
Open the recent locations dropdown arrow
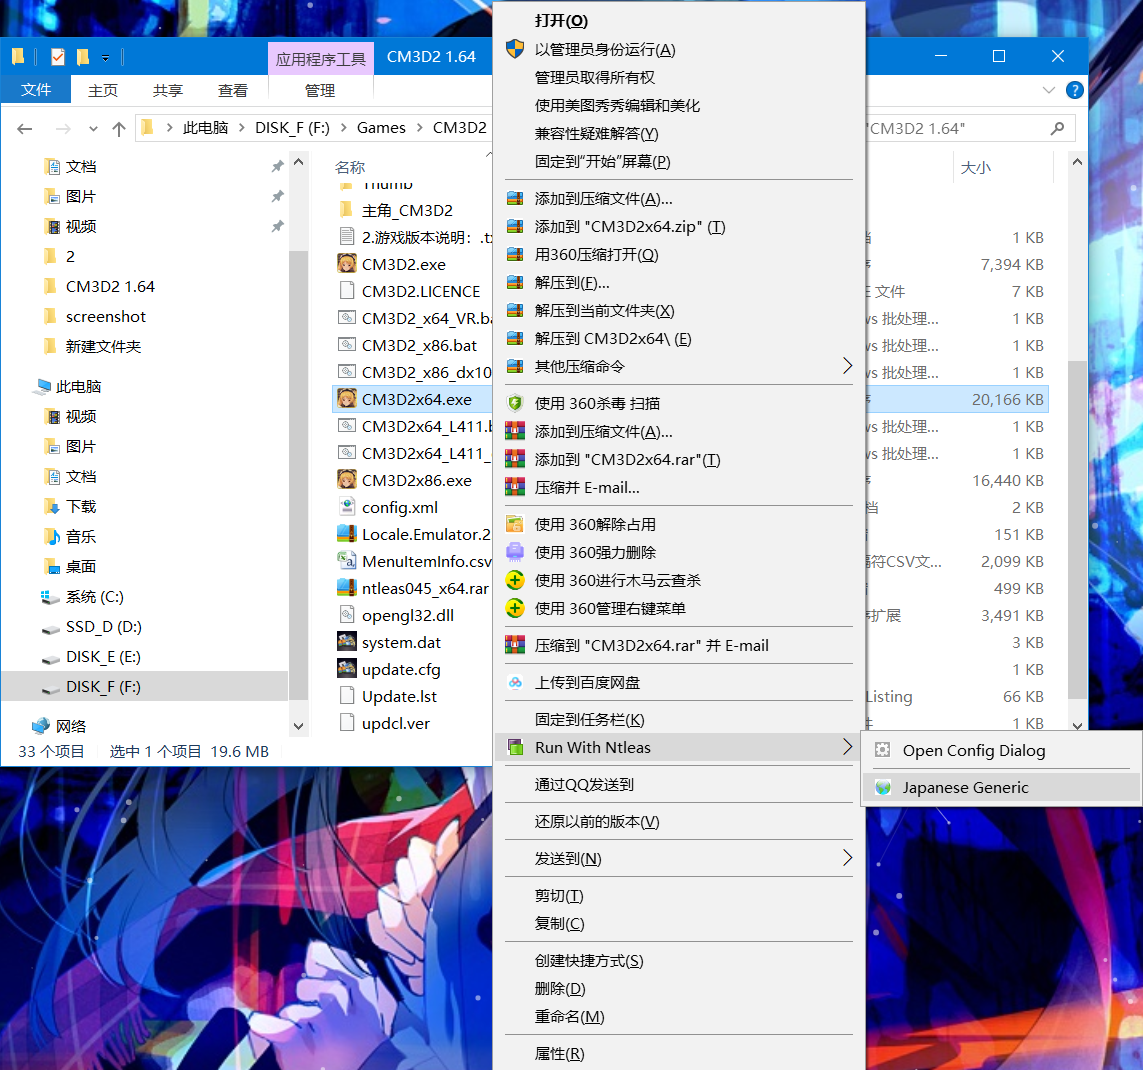point(93,129)
